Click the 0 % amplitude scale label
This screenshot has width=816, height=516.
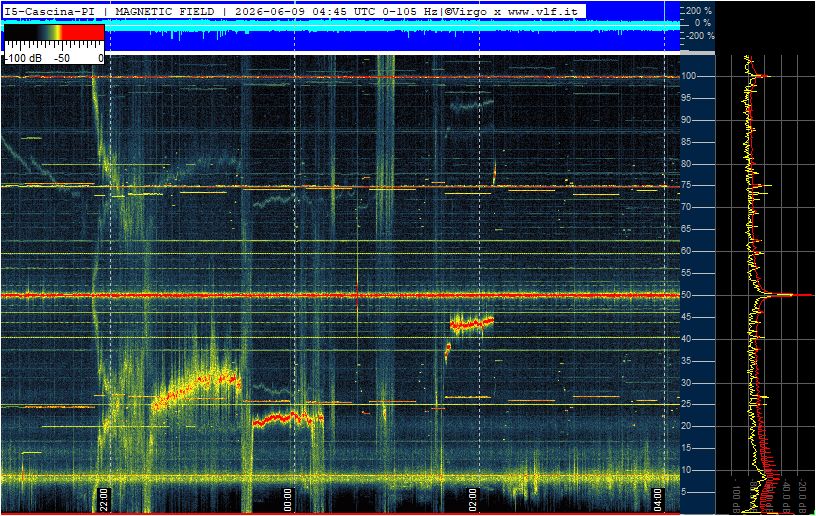[703, 23]
